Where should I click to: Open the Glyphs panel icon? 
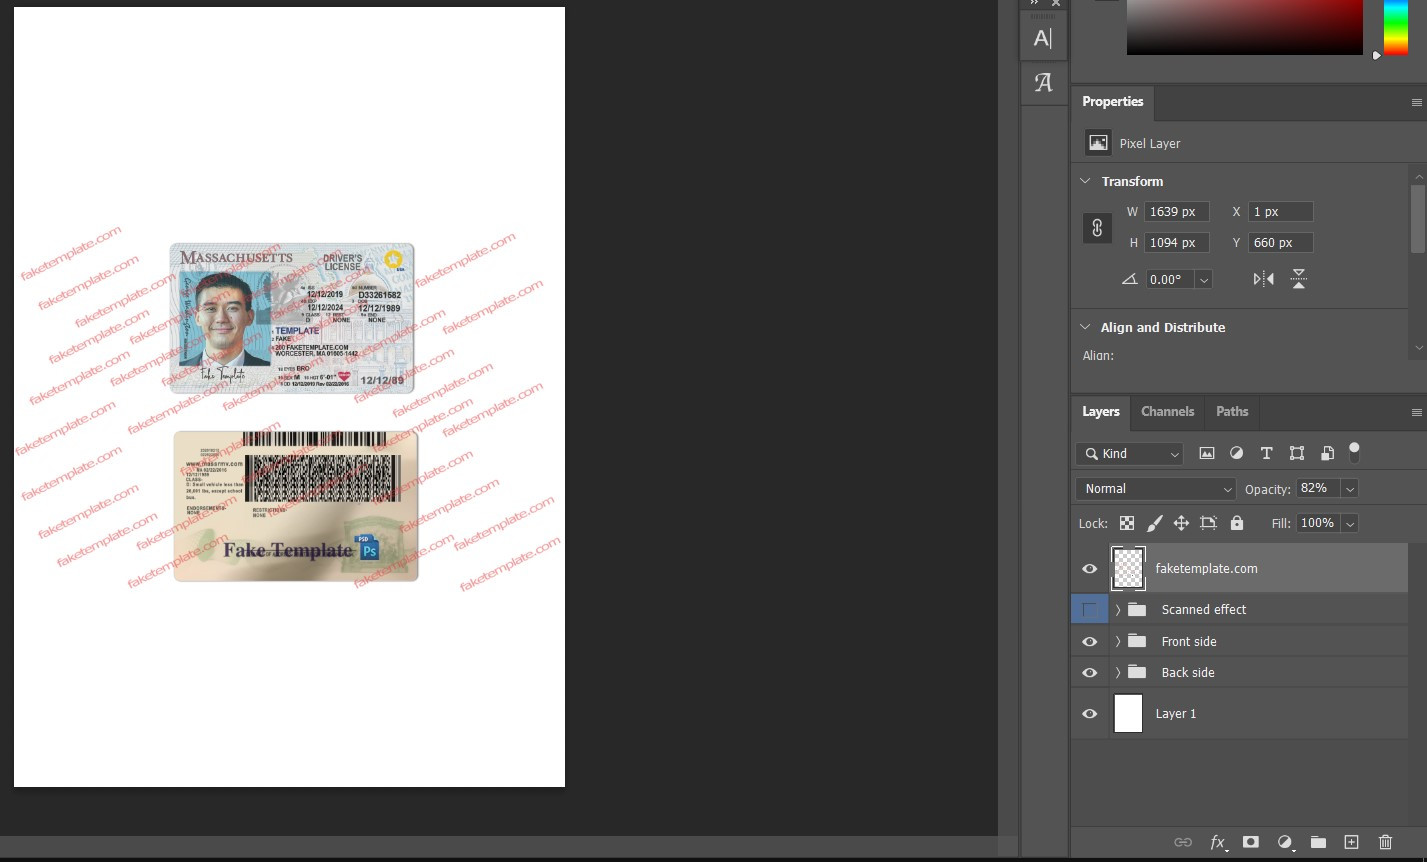(x=1043, y=83)
